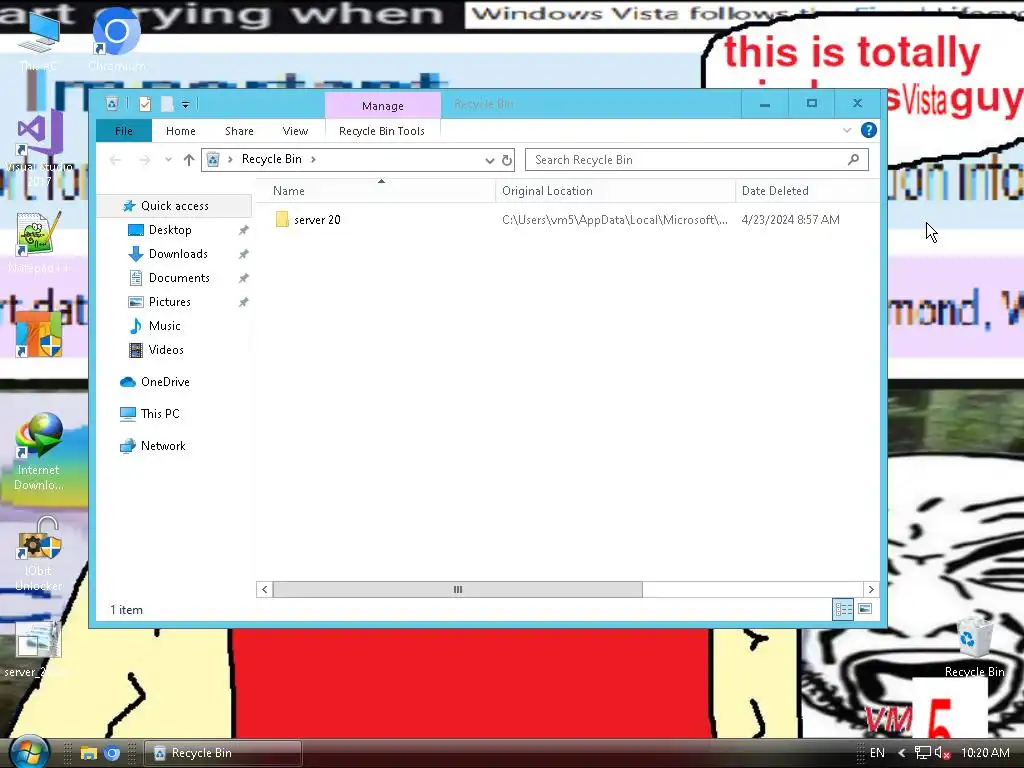Open Downloads in the navigation pane
The width and height of the screenshot is (1024, 768).
pyautogui.click(x=178, y=254)
